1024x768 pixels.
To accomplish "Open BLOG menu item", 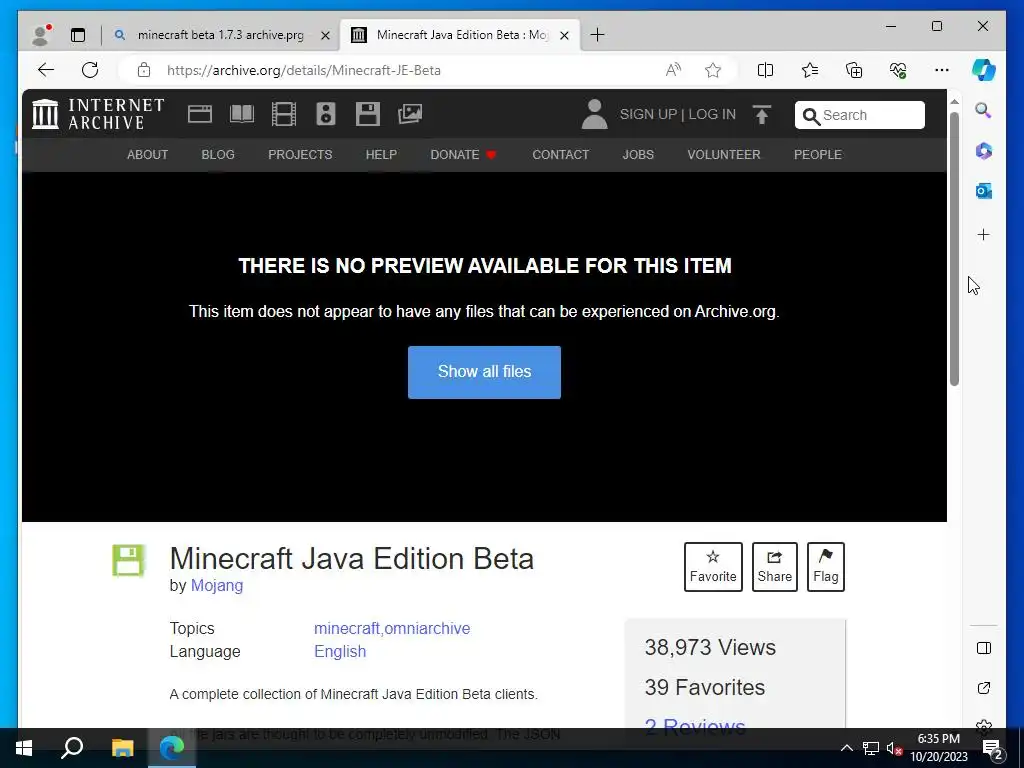I will (x=218, y=155).
